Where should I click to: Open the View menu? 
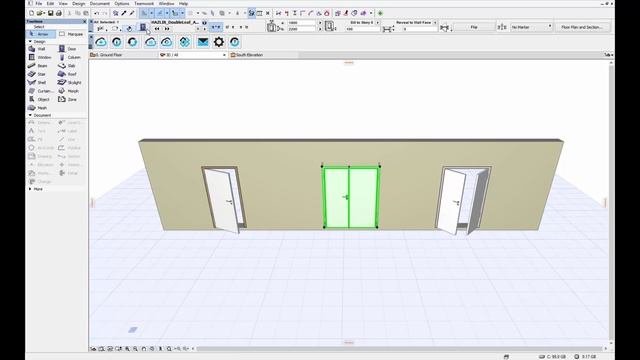click(x=63, y=4)
